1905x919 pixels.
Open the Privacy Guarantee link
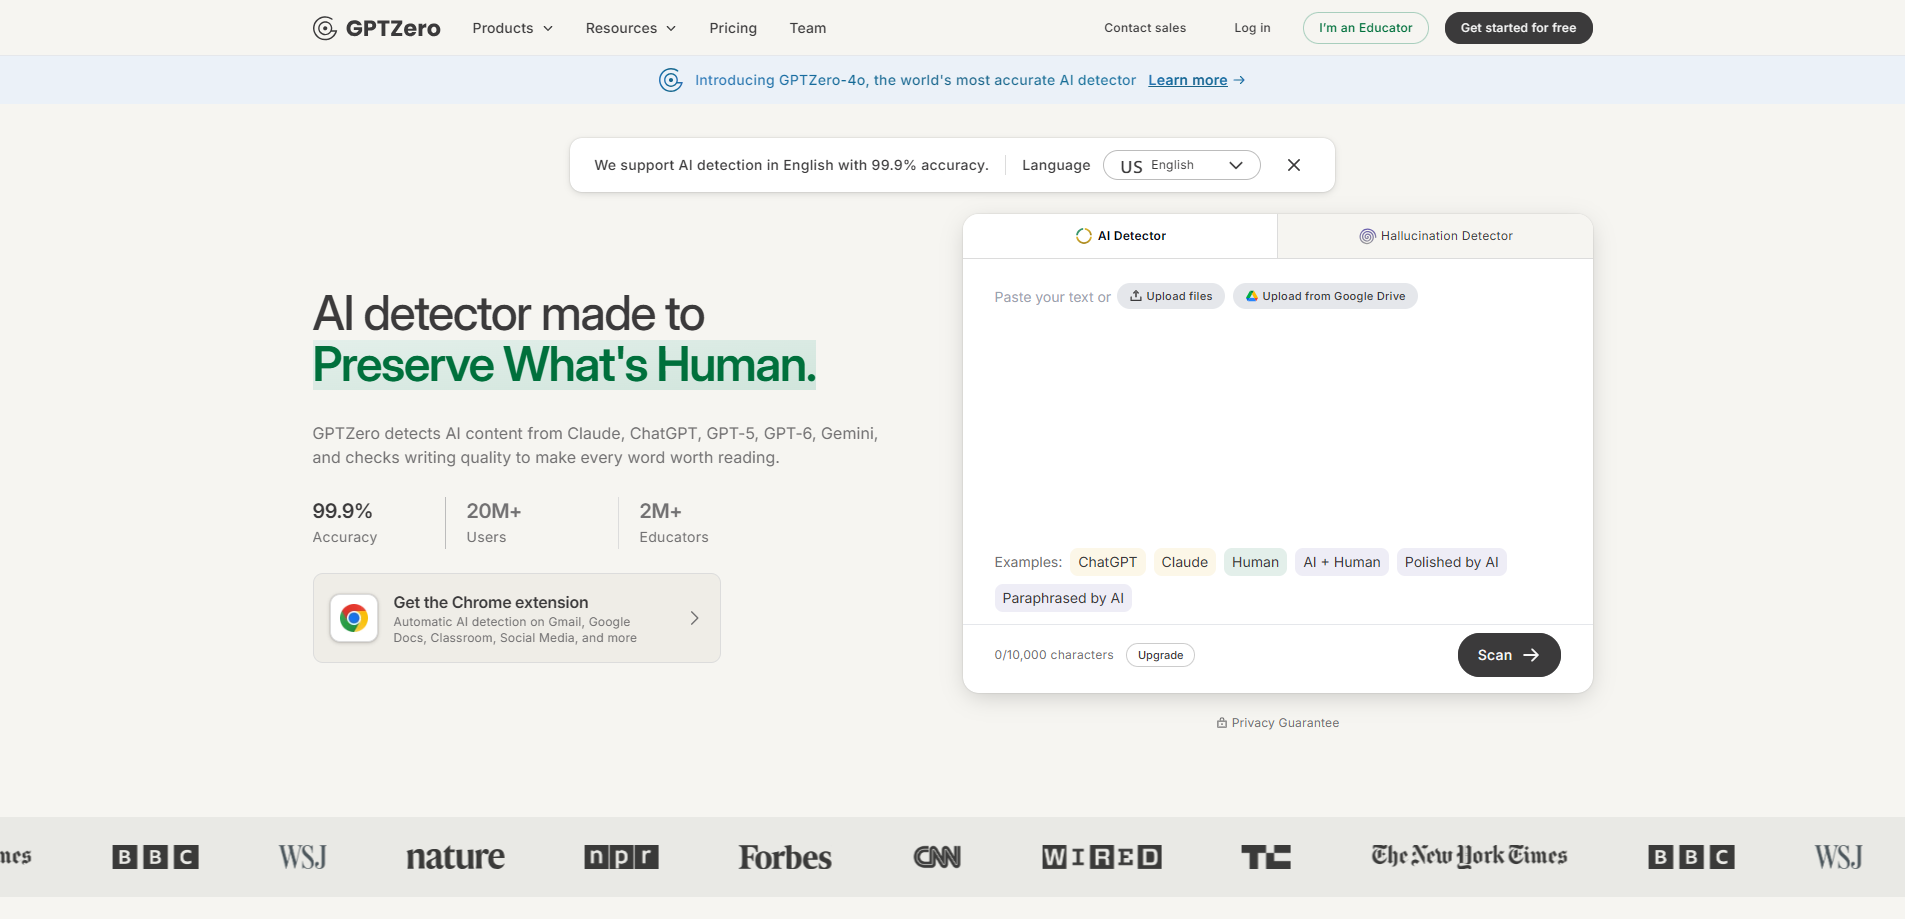pos(1277,723)
